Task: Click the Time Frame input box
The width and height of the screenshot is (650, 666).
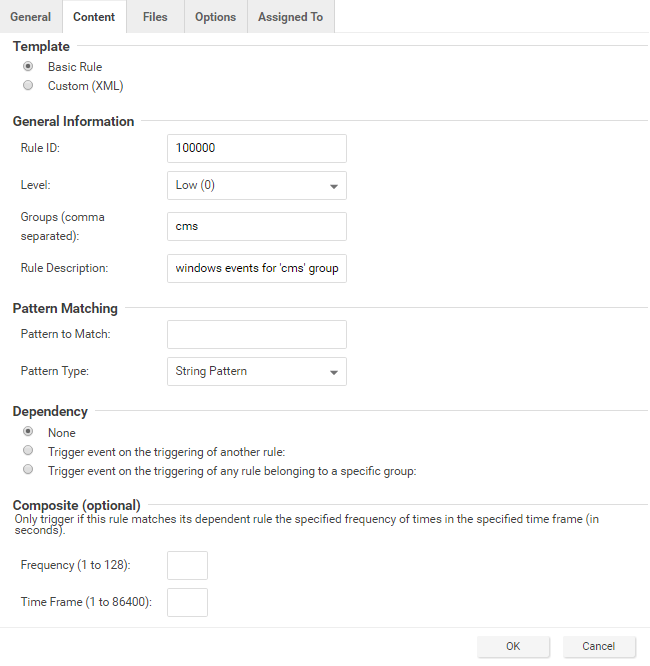Action: coord(187,602)
